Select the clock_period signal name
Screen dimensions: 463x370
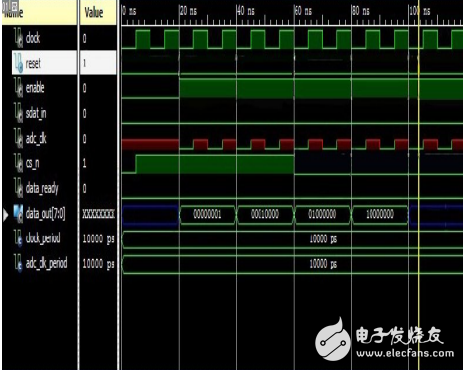[43, 238]
